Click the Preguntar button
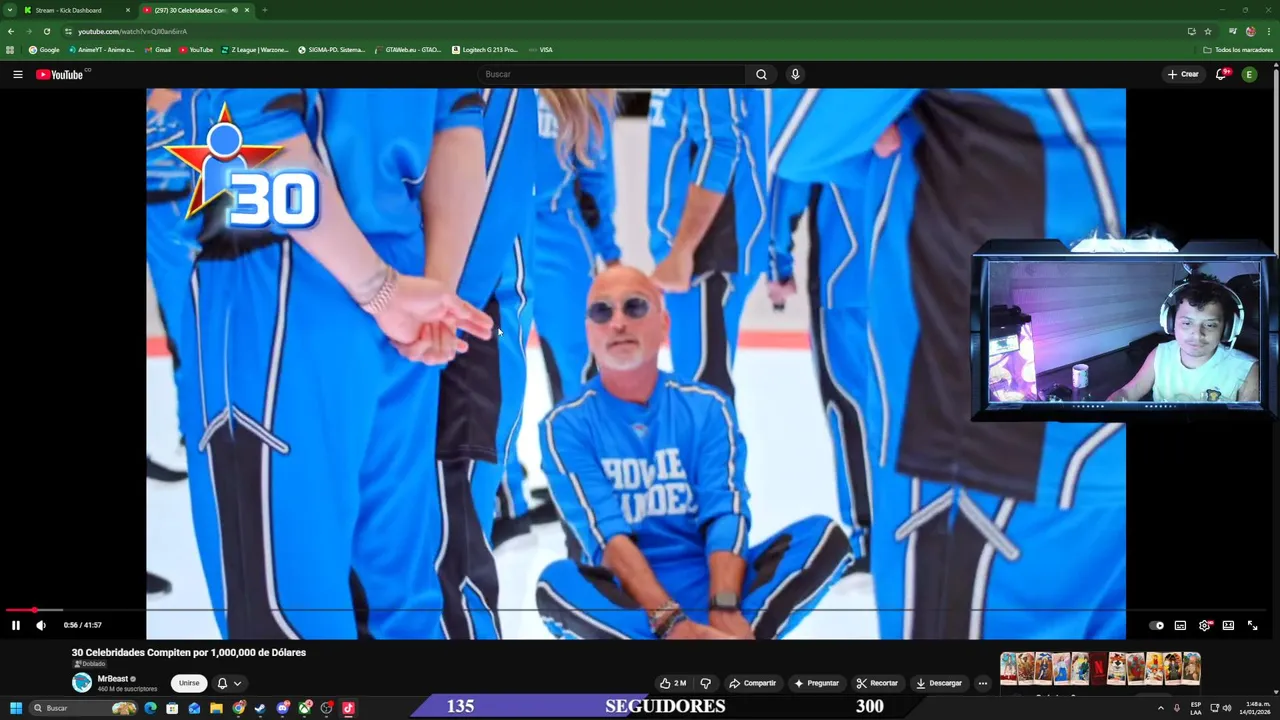This screenshot has width=1280, height=720. click(x=816, y=683)
